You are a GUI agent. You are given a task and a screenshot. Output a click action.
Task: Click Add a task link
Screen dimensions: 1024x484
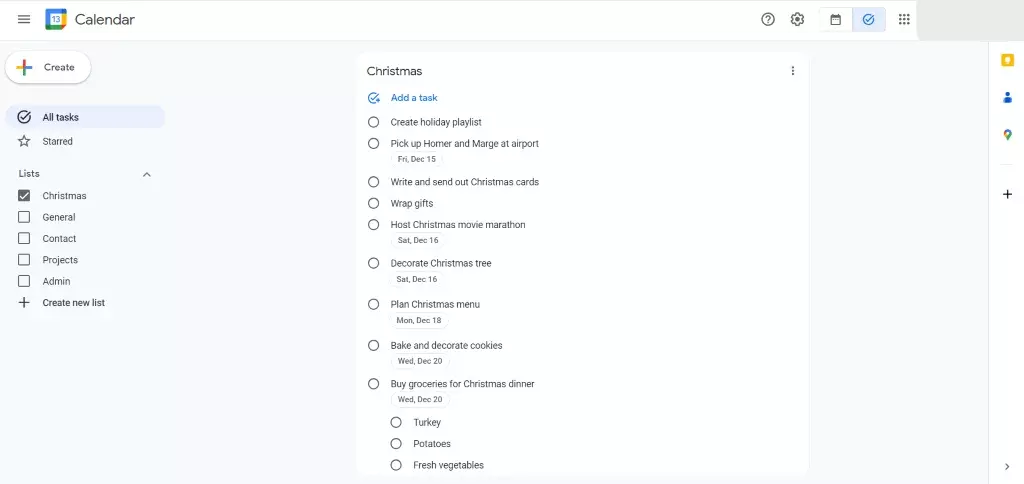413,98
